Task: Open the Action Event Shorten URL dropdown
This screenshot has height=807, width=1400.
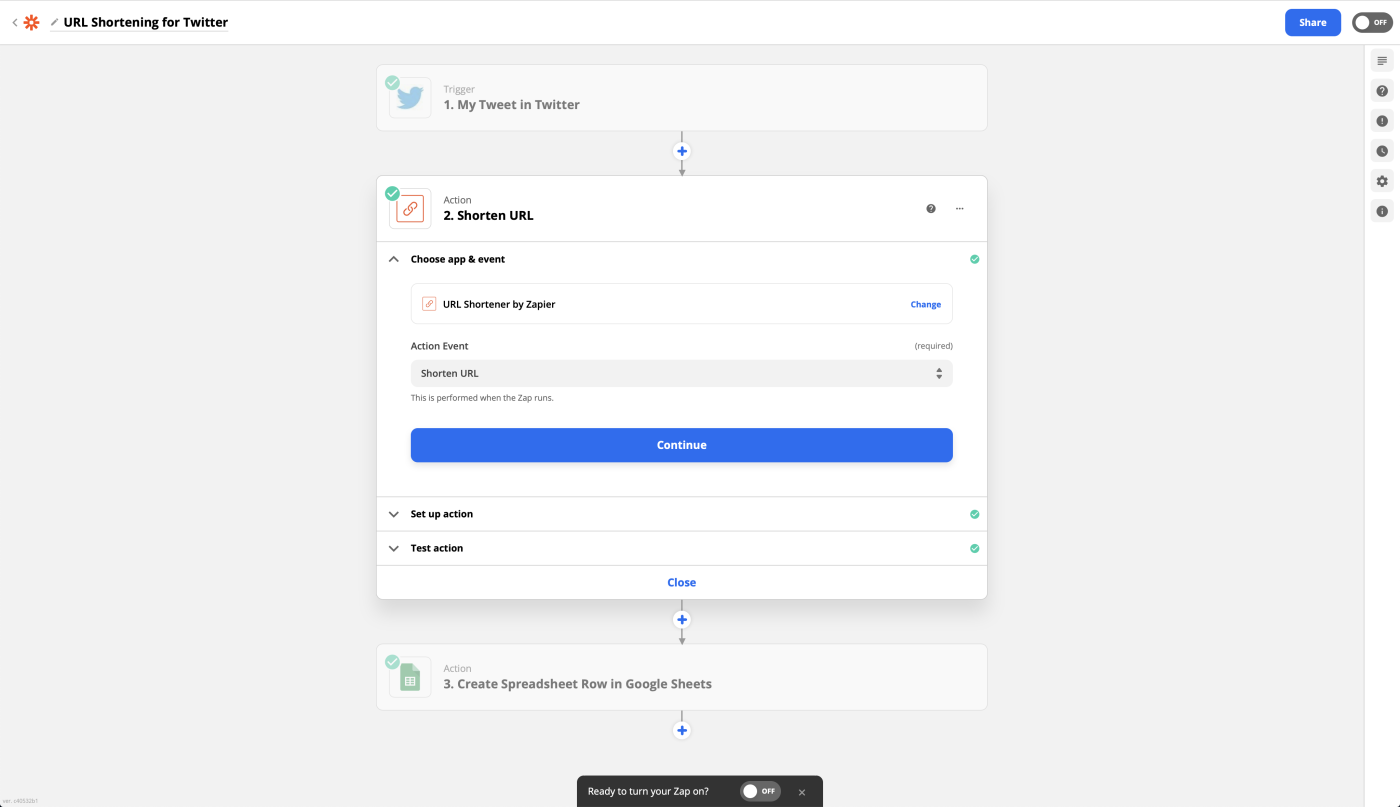Action: click(682, 373)
